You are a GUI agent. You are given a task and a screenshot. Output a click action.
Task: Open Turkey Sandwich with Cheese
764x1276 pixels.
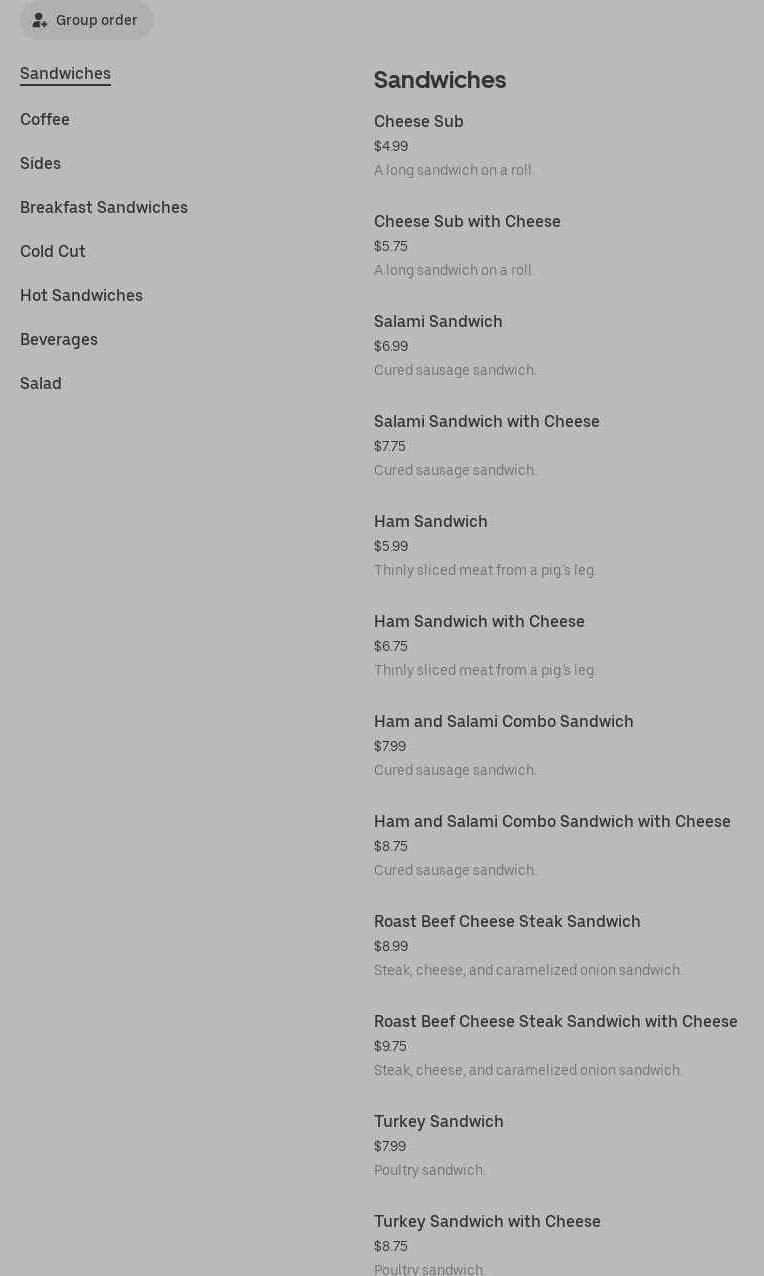(x=487, y=1222)
